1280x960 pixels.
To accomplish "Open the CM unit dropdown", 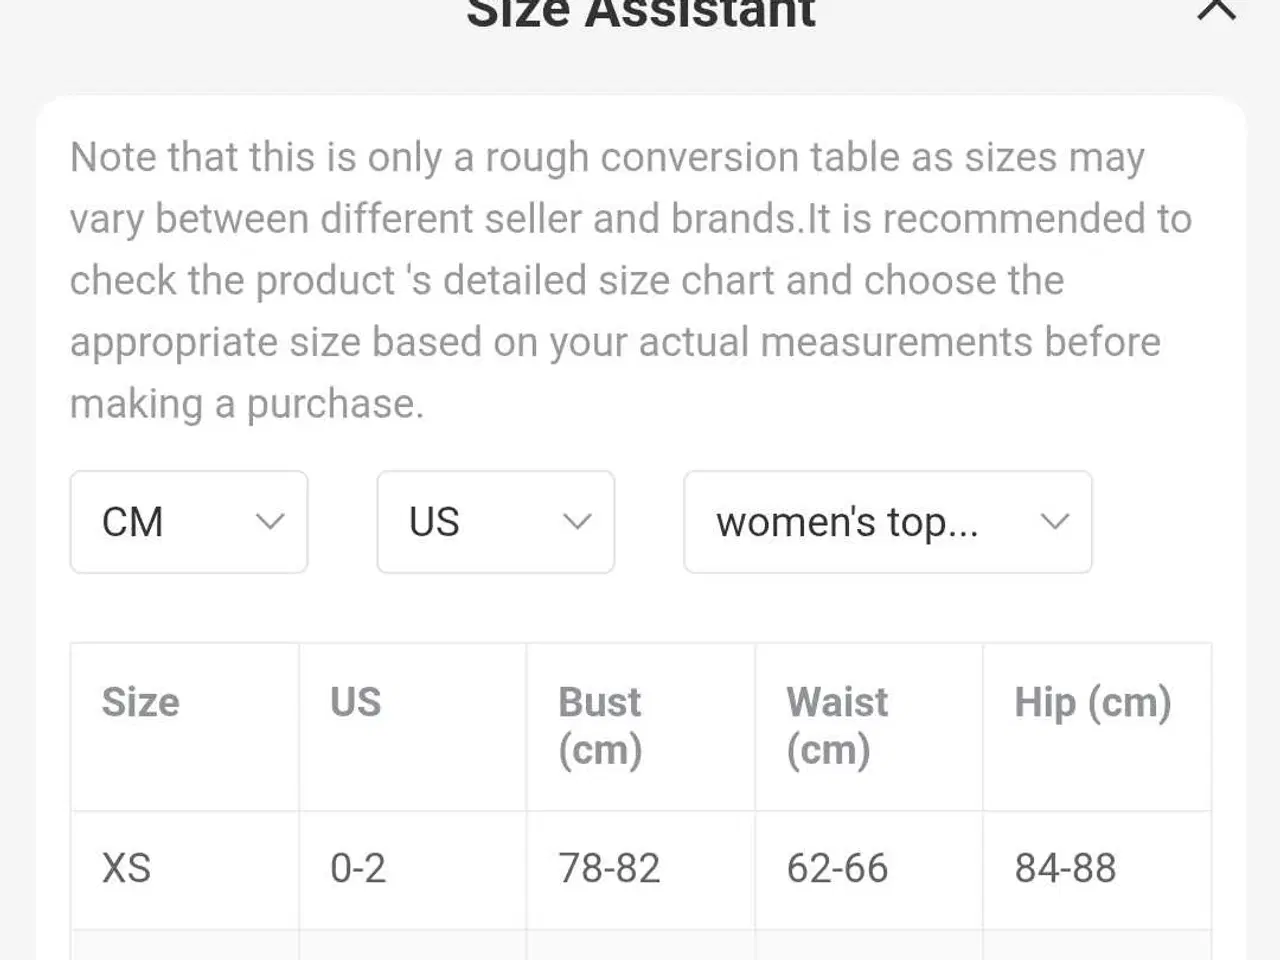I will (x=188, y=522).
